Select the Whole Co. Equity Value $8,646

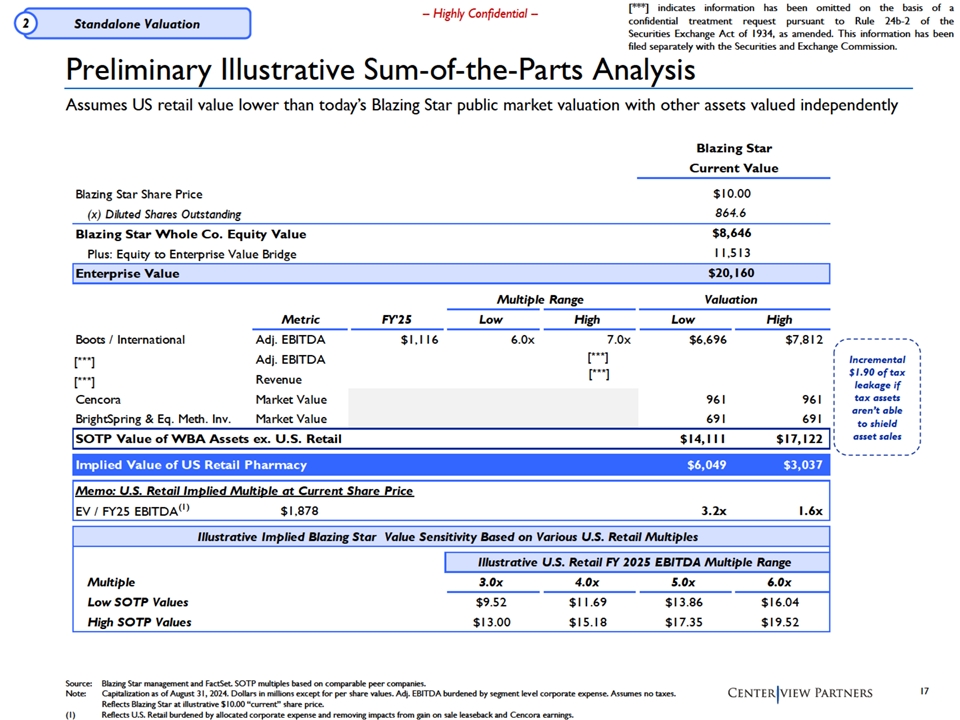tap(732, 233)
